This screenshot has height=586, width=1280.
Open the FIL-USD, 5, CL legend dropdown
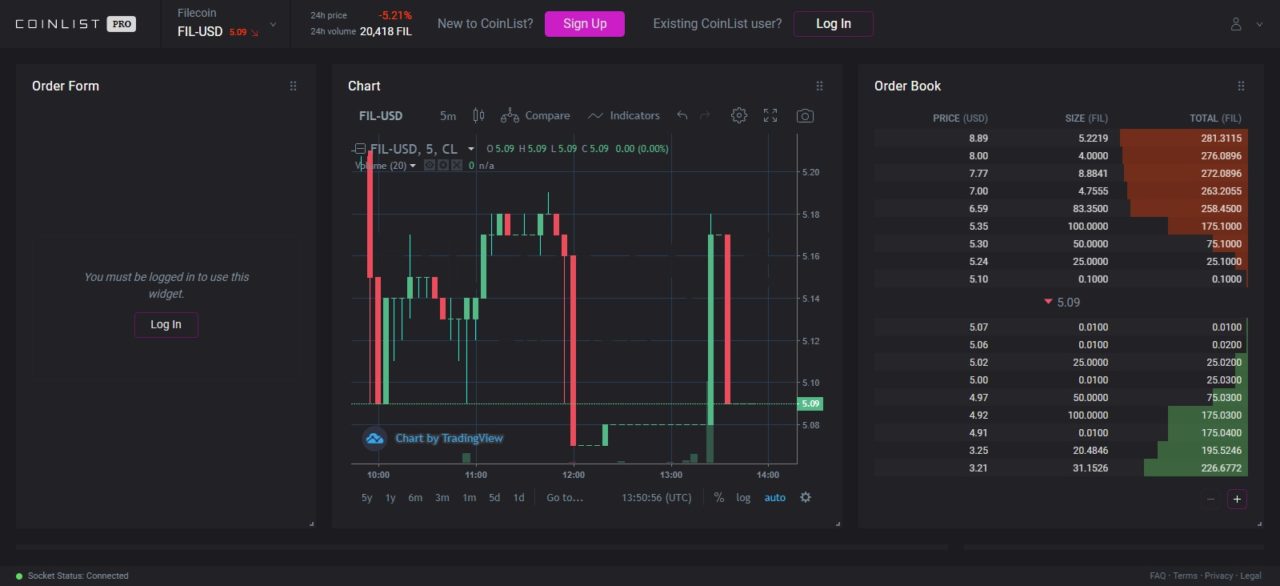click(471, 149)
